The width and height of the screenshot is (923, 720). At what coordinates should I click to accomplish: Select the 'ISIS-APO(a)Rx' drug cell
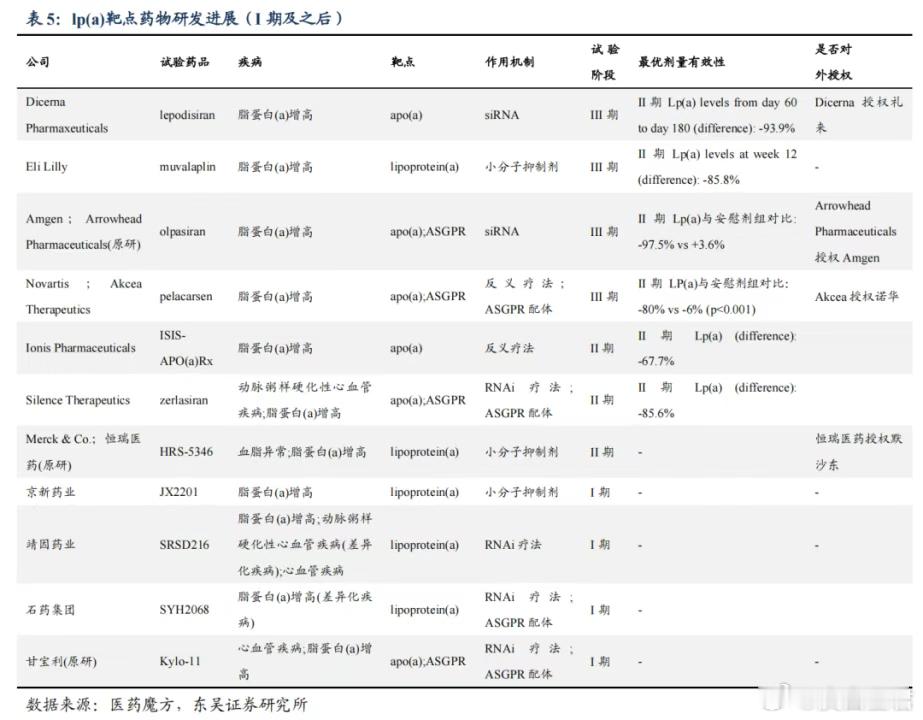(186, 348)
